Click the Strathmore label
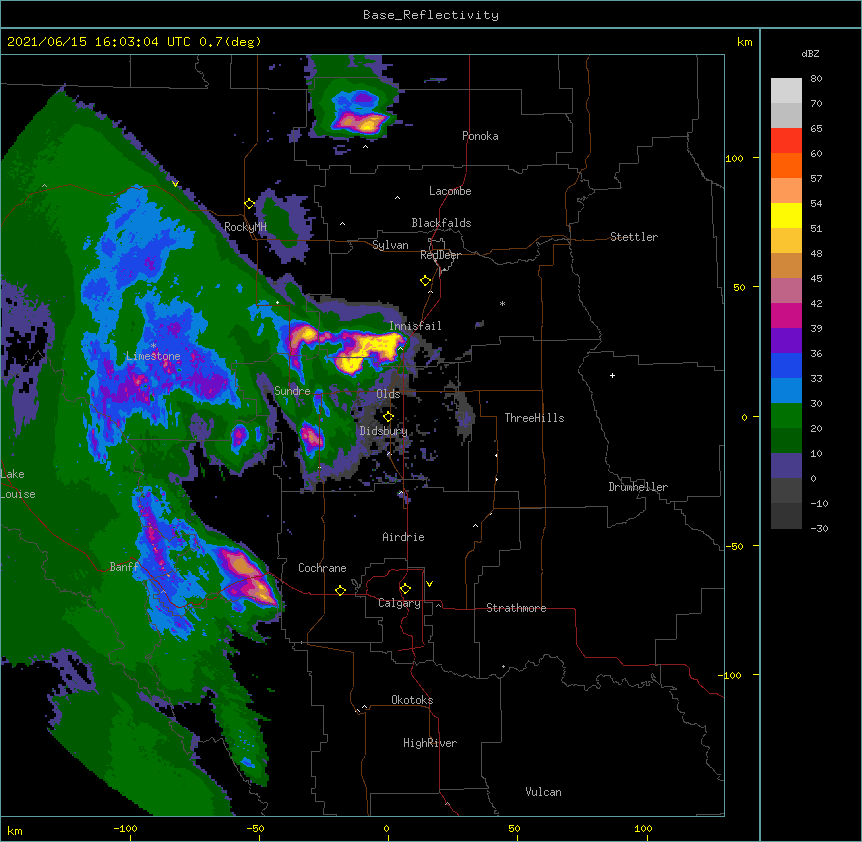862x842 pixels. (516, 608)
